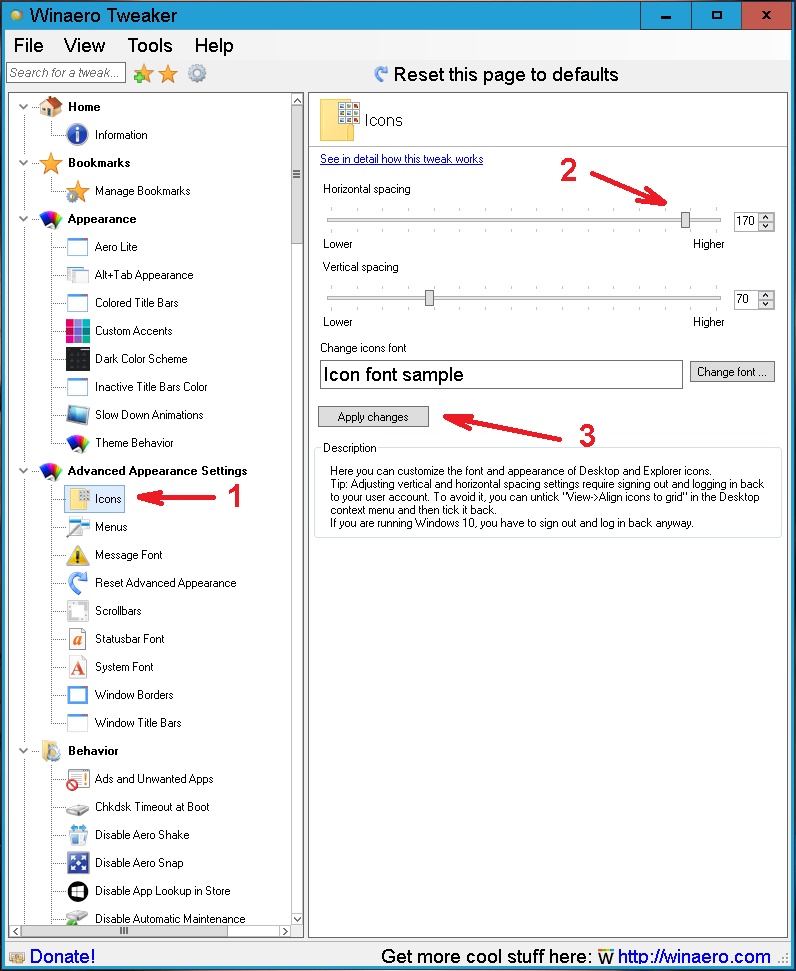The width and height of the screenshot is (796, 971).
Task: Click the Disable Aero Snap icon
Action: click(x=77, y=863)
